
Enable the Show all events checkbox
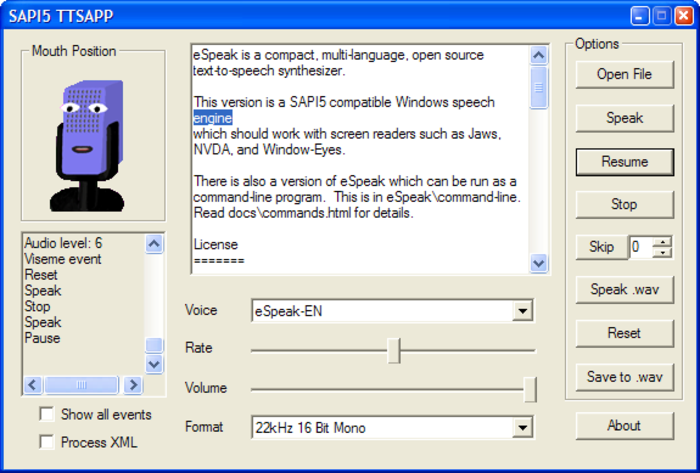click(x=47, y=414)
